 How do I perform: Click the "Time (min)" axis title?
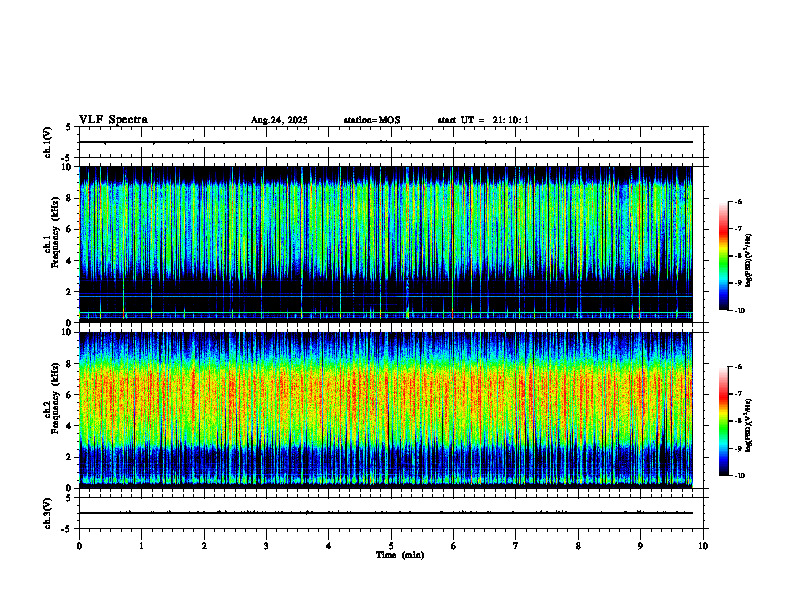coord(400,555)
